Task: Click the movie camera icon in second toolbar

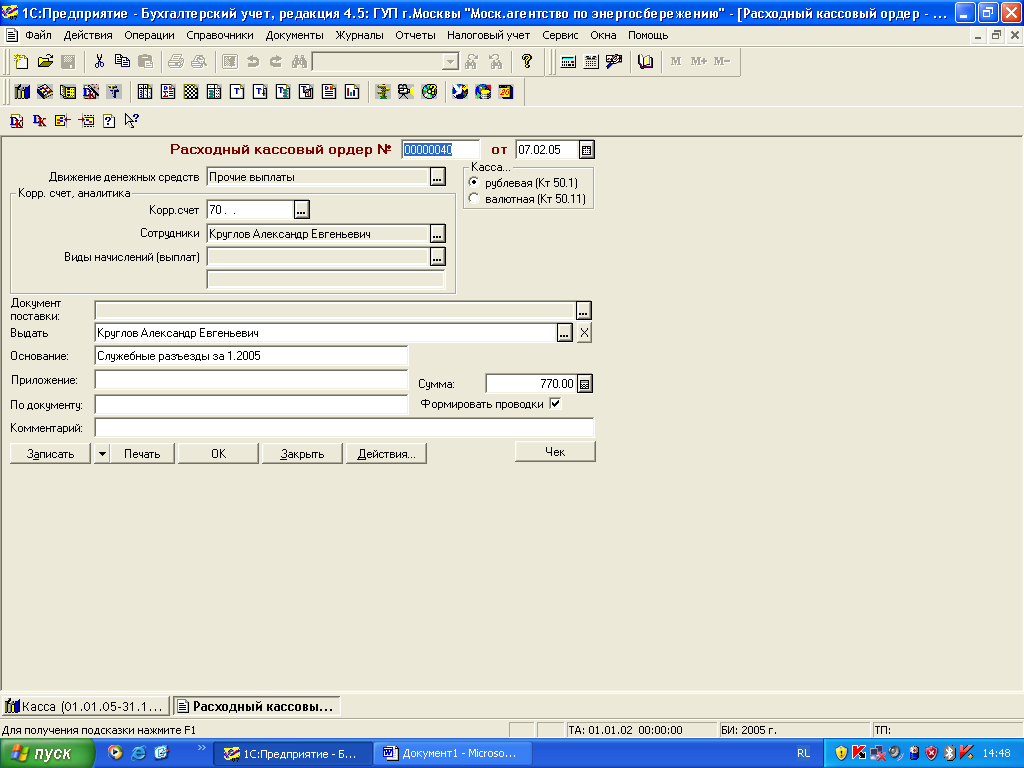Action: (406, 92)
